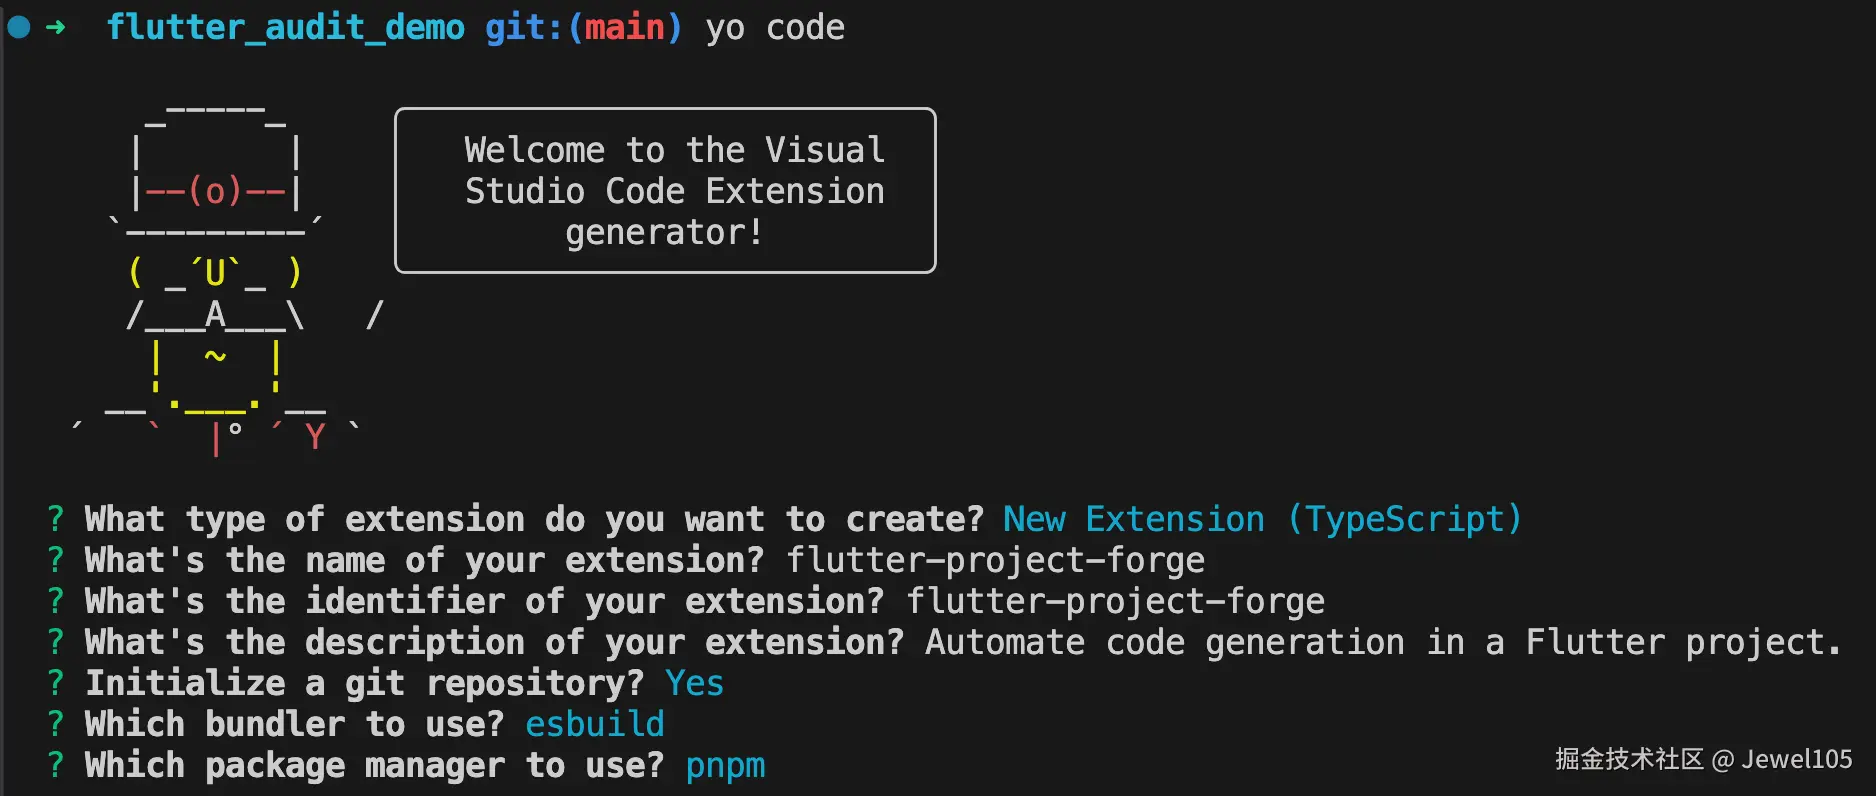Click the question mark before git repository prompt
The height and width of the screenshot is (796, 1876).
coord(56,683)
